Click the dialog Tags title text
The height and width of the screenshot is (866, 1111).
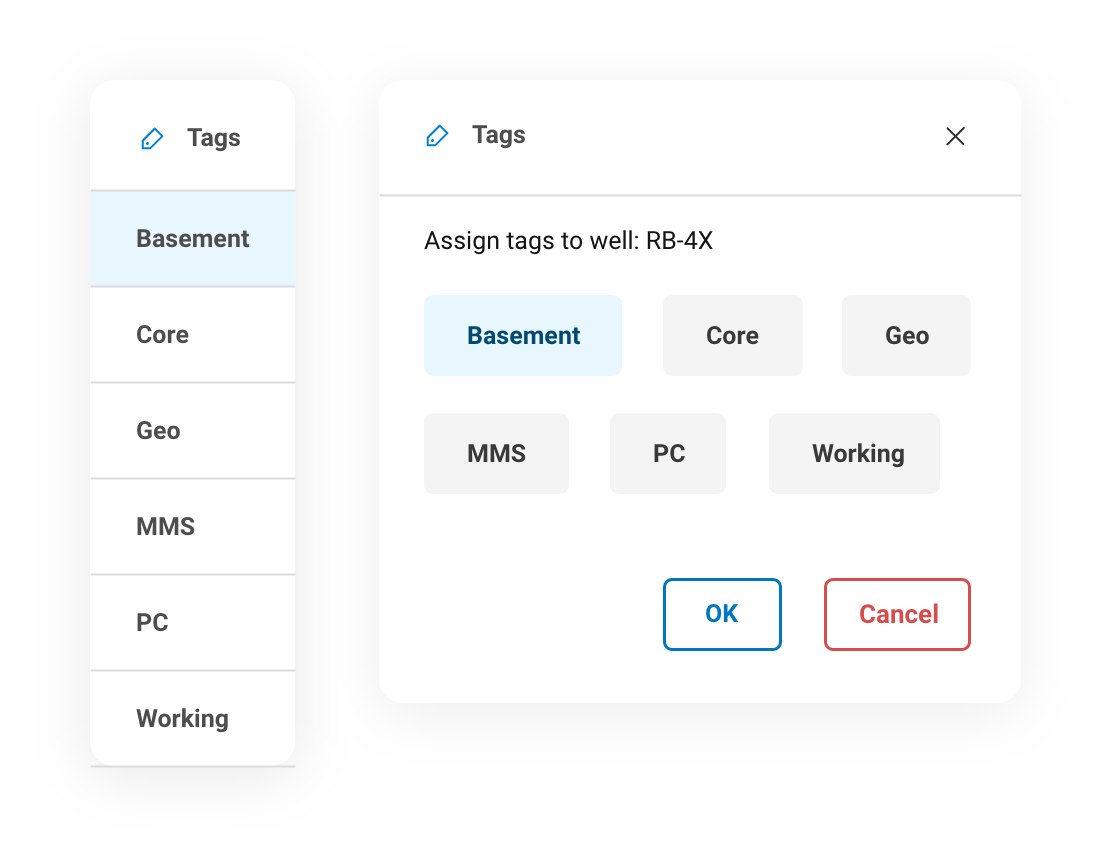tap(499, 135)
